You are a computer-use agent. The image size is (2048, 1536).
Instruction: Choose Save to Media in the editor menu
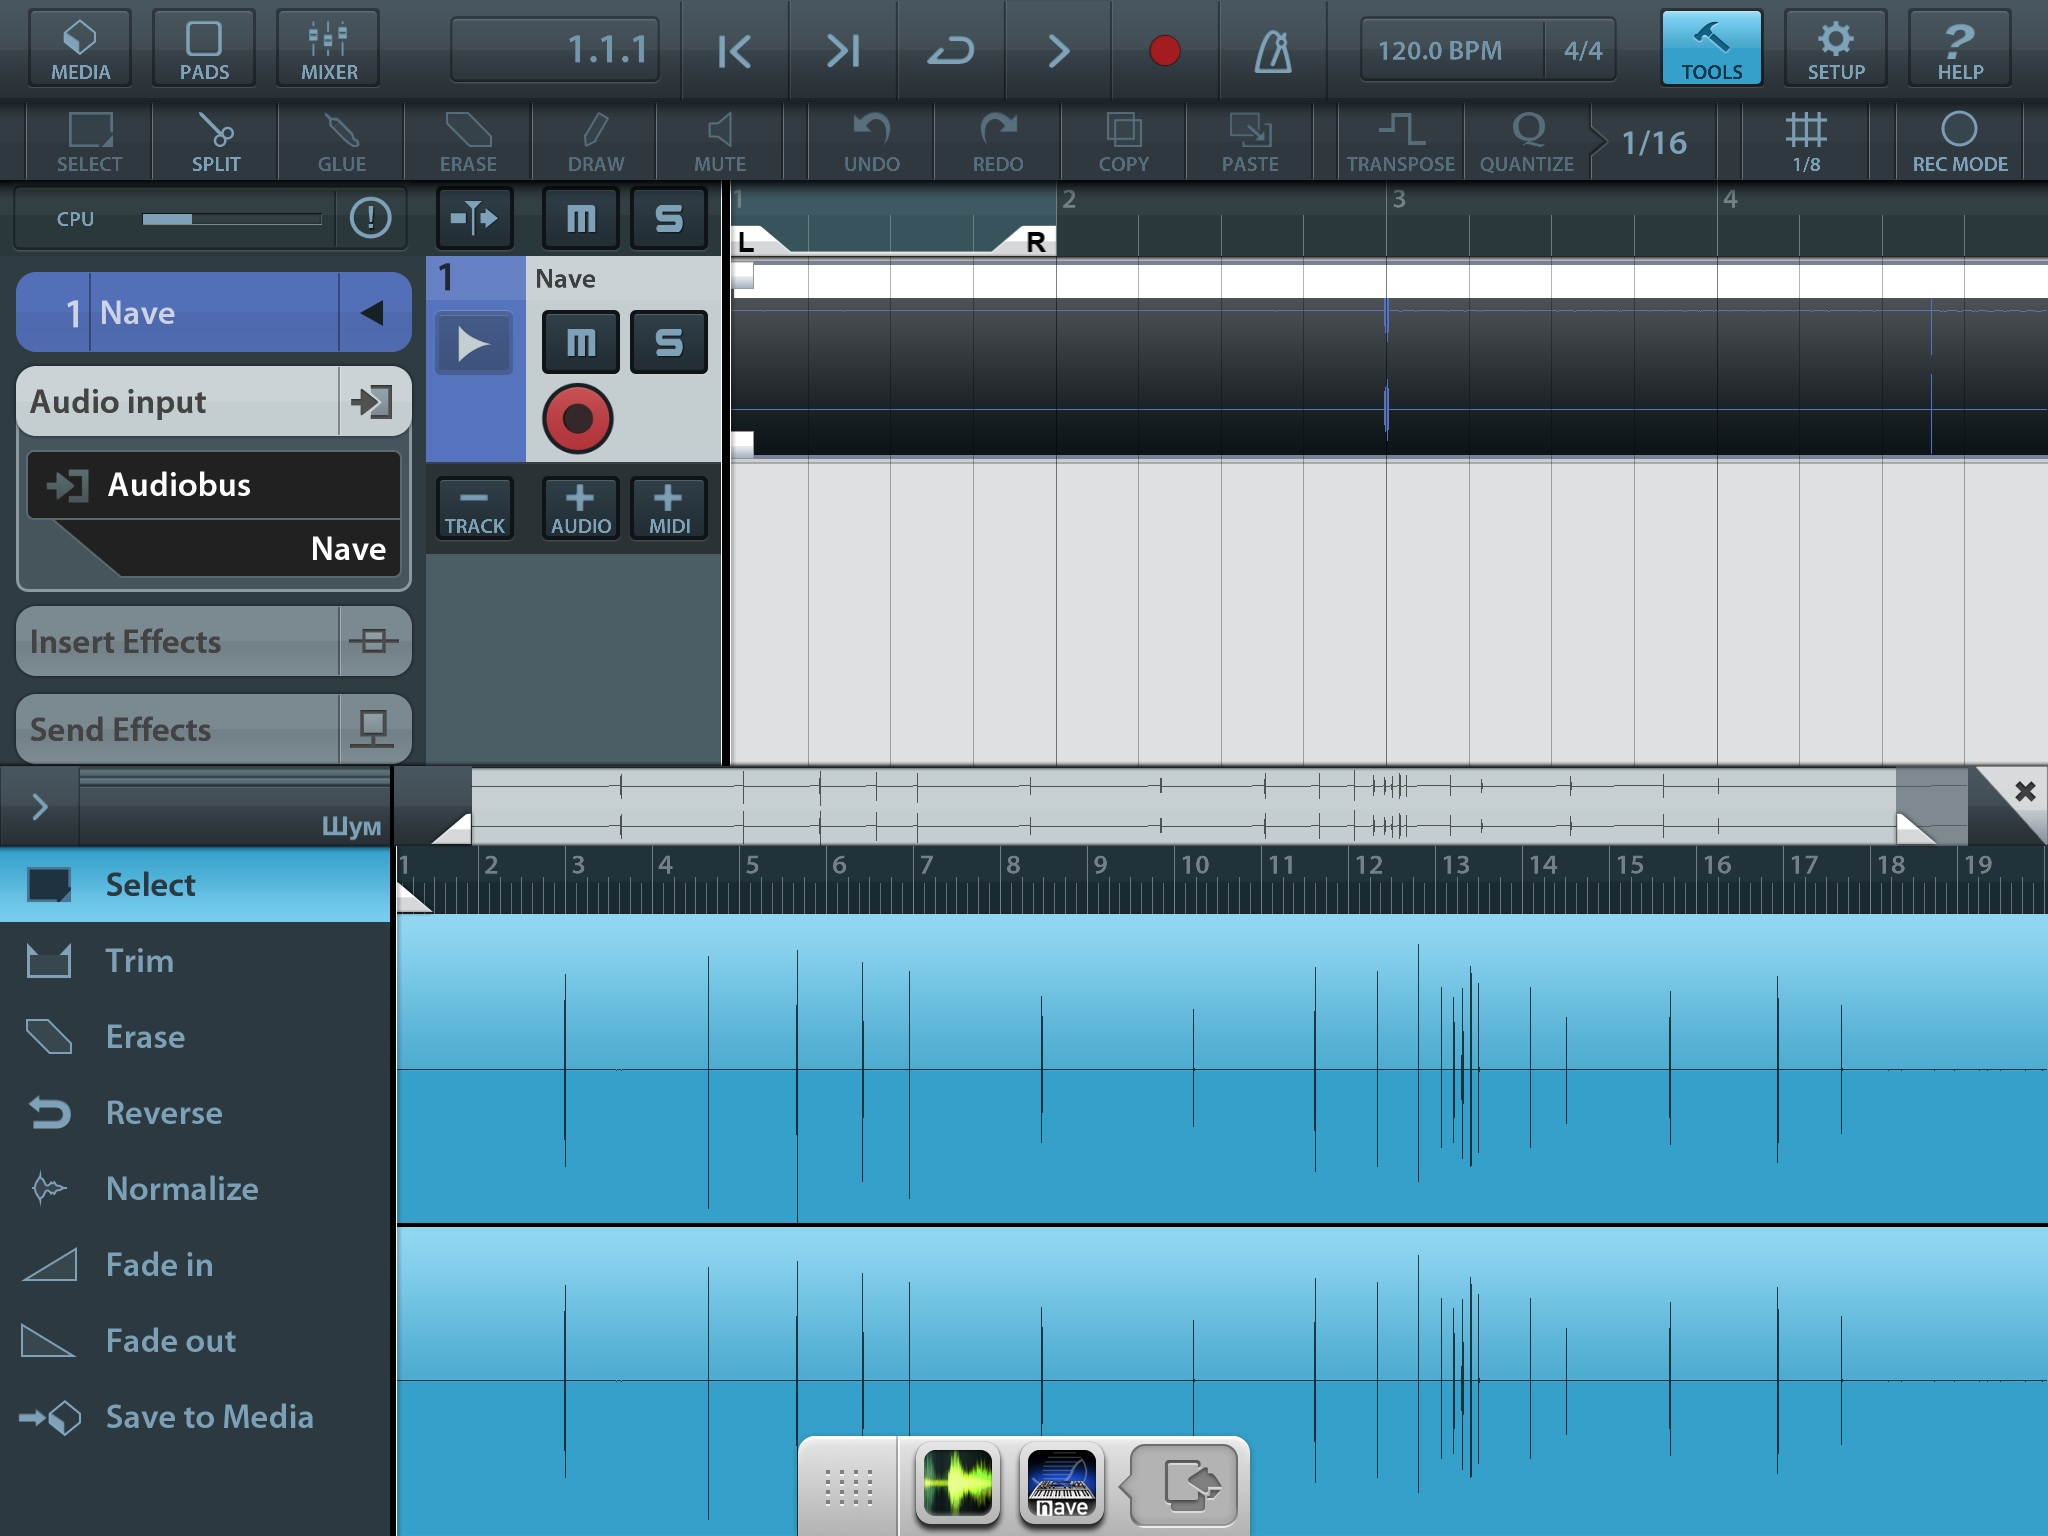coord(195,1416)
